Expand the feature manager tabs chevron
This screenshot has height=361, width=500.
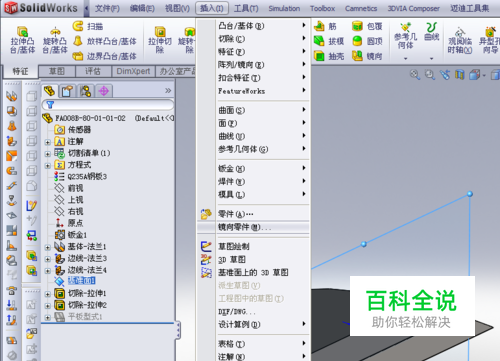[168, 90]
